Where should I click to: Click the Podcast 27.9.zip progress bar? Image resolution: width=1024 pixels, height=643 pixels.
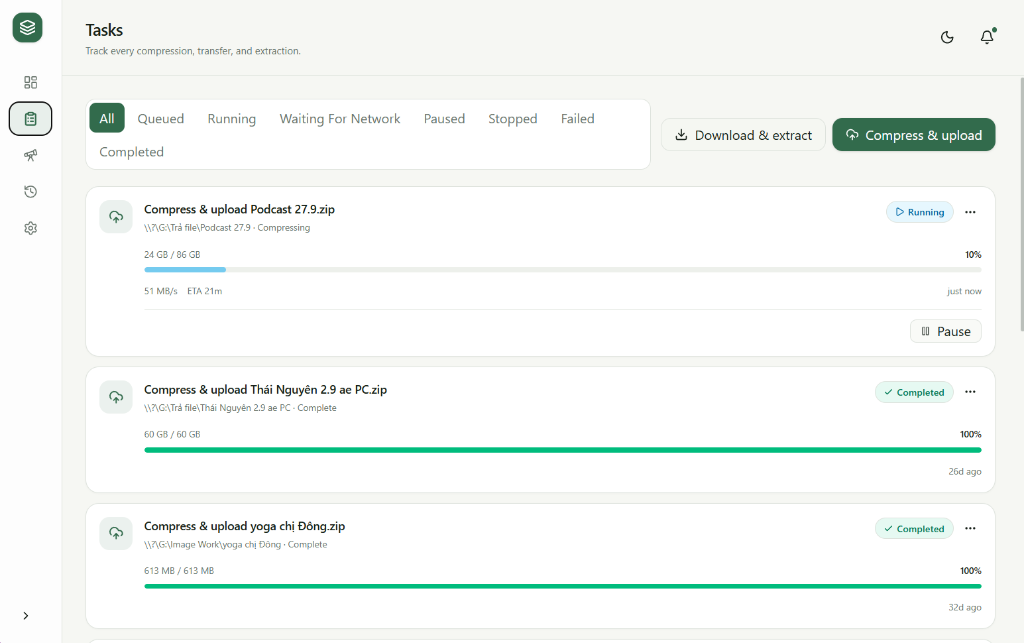(x=563, y=270)
